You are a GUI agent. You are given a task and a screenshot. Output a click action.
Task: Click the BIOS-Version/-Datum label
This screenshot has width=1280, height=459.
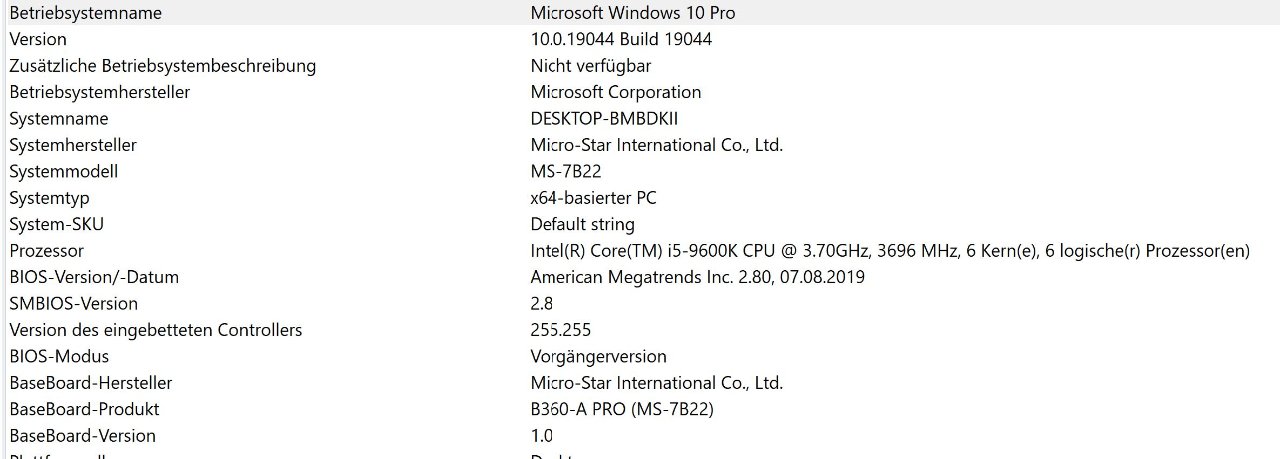point(94,277)
